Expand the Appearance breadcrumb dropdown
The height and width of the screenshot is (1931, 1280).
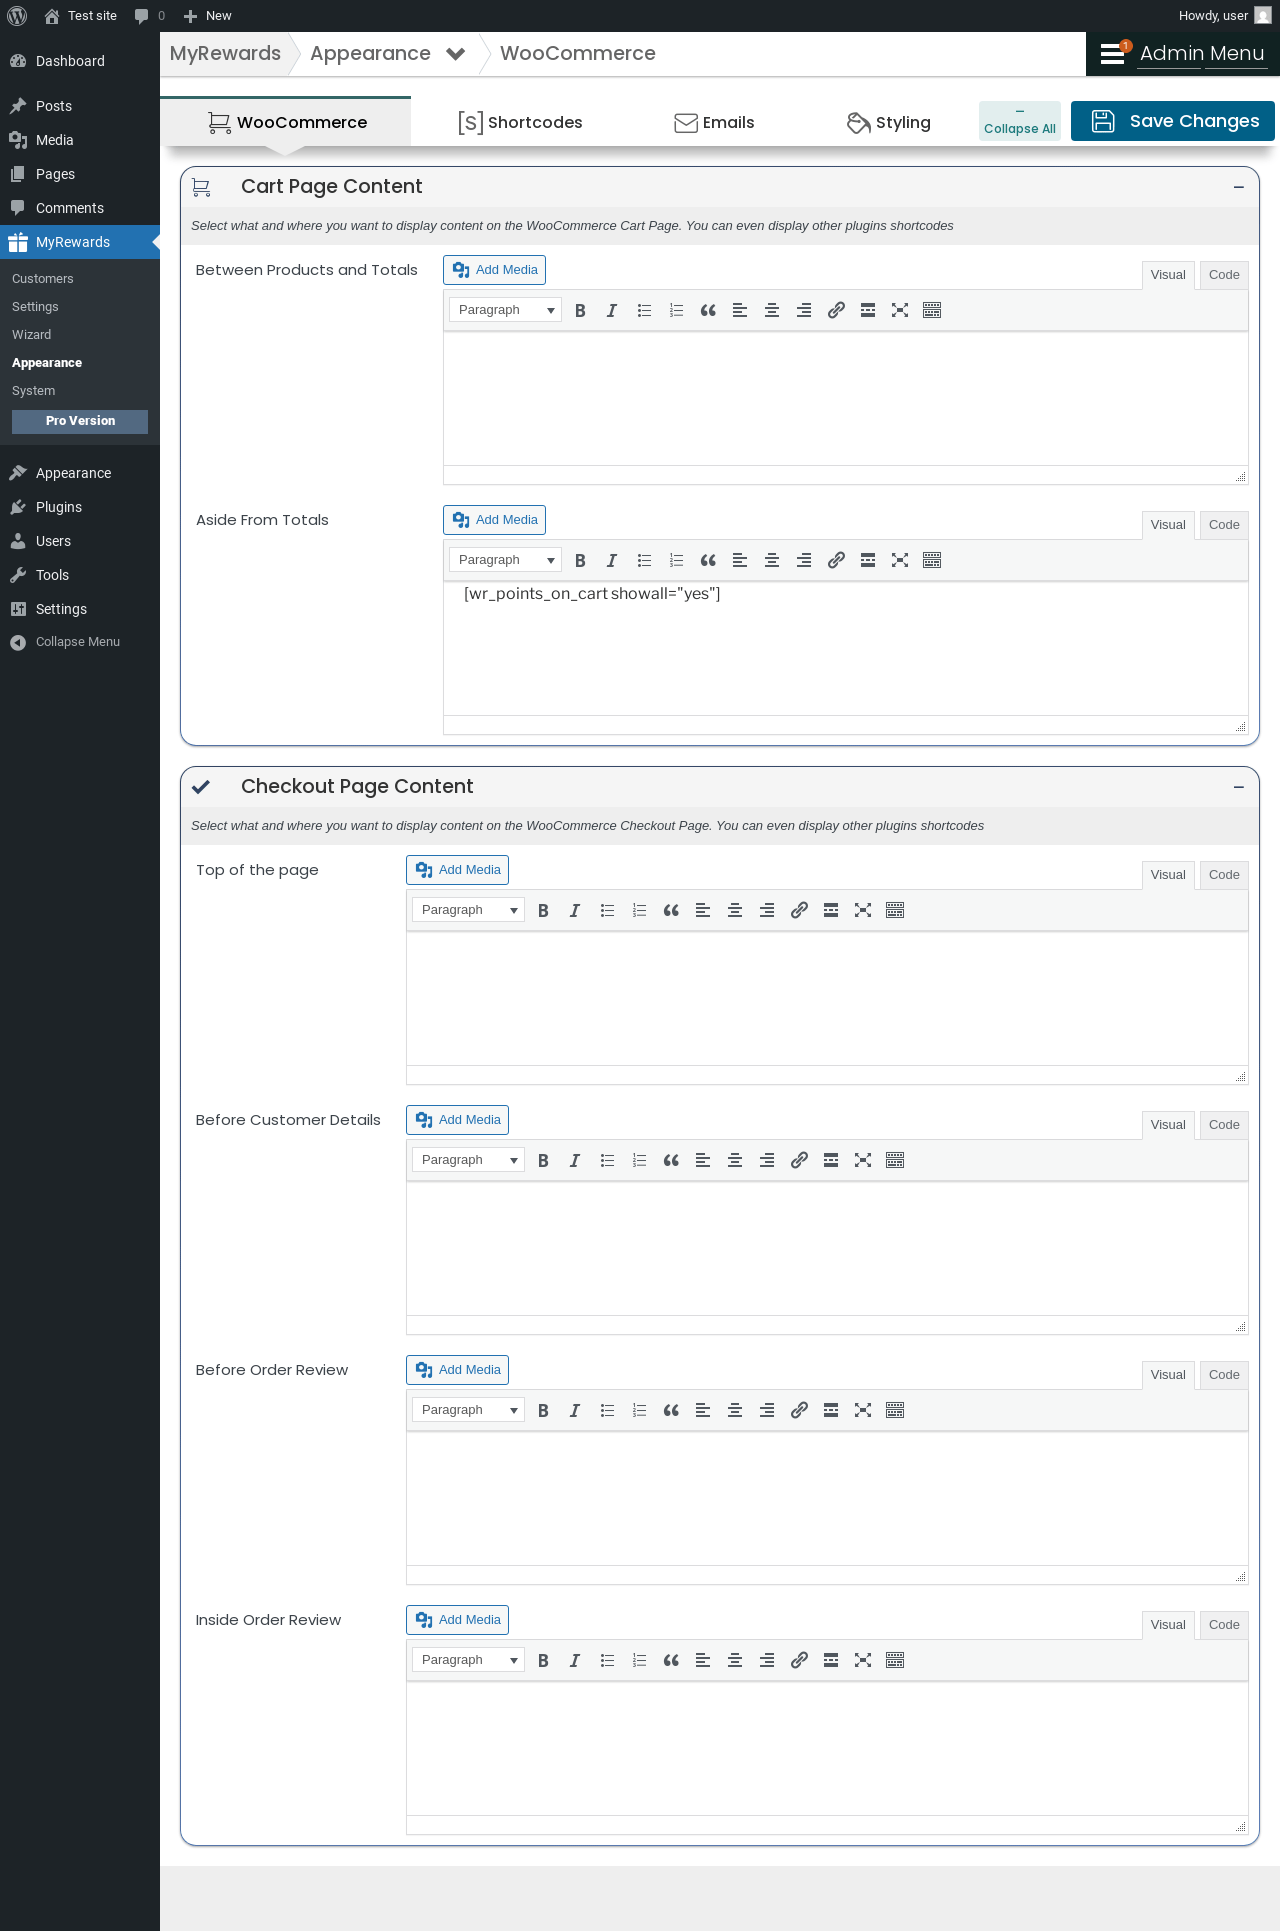pos(456,54)
